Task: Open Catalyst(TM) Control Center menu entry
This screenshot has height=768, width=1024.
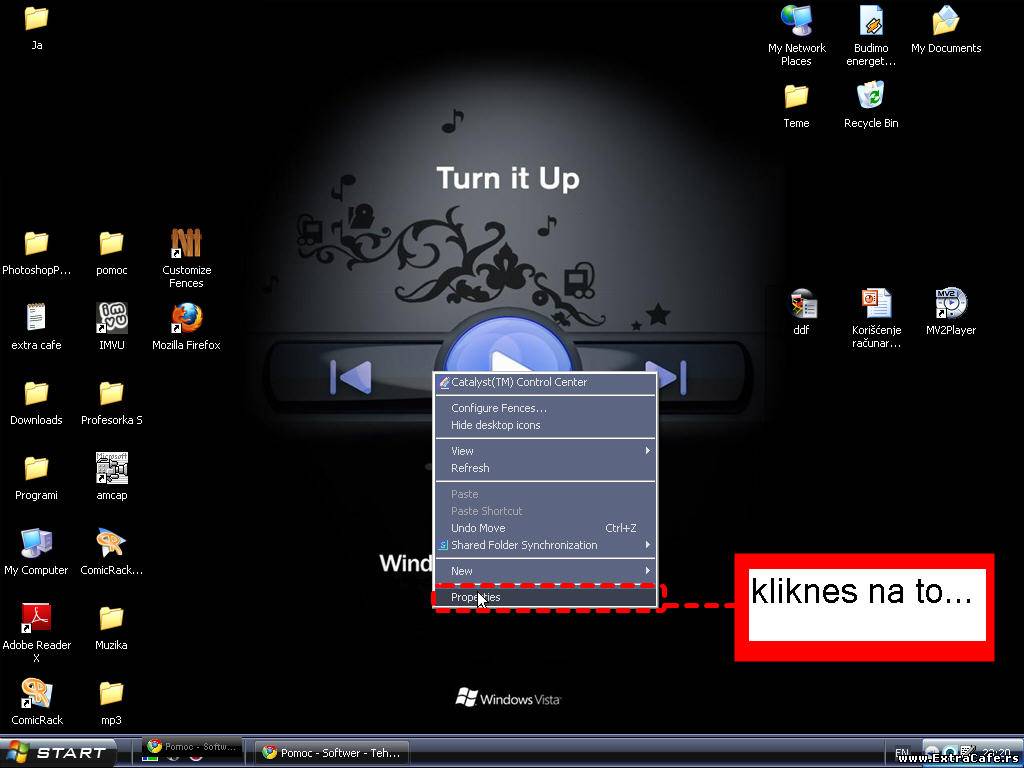Action: (x=518, y=382)
